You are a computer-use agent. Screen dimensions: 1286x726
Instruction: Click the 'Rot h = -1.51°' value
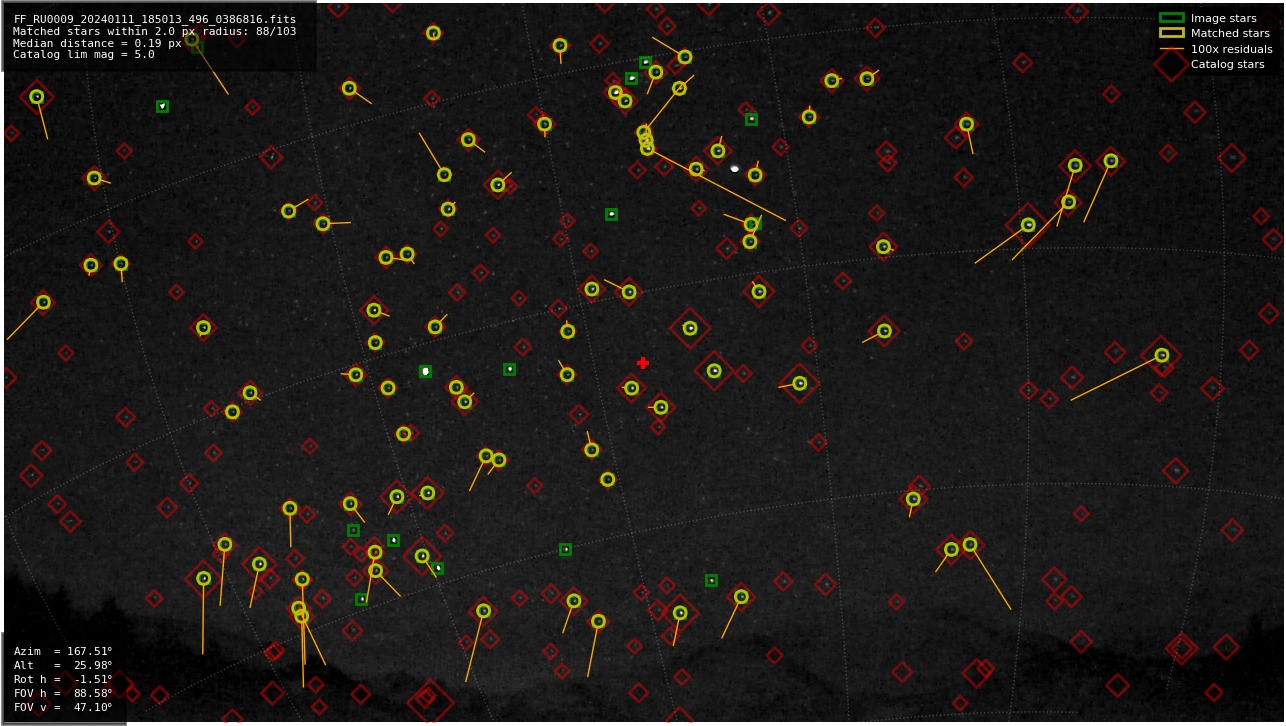point(63,679)
